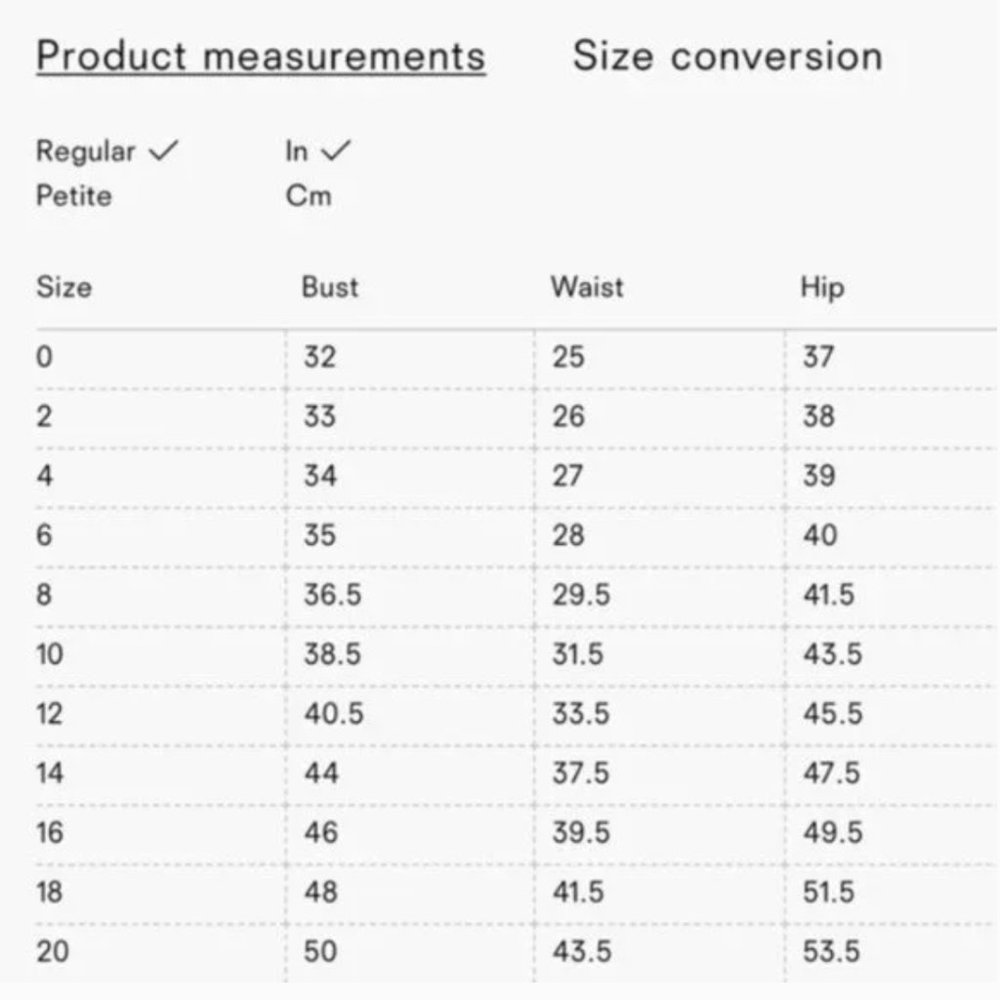
Task: Click the Size column header
Action: (x=63, y=288)
